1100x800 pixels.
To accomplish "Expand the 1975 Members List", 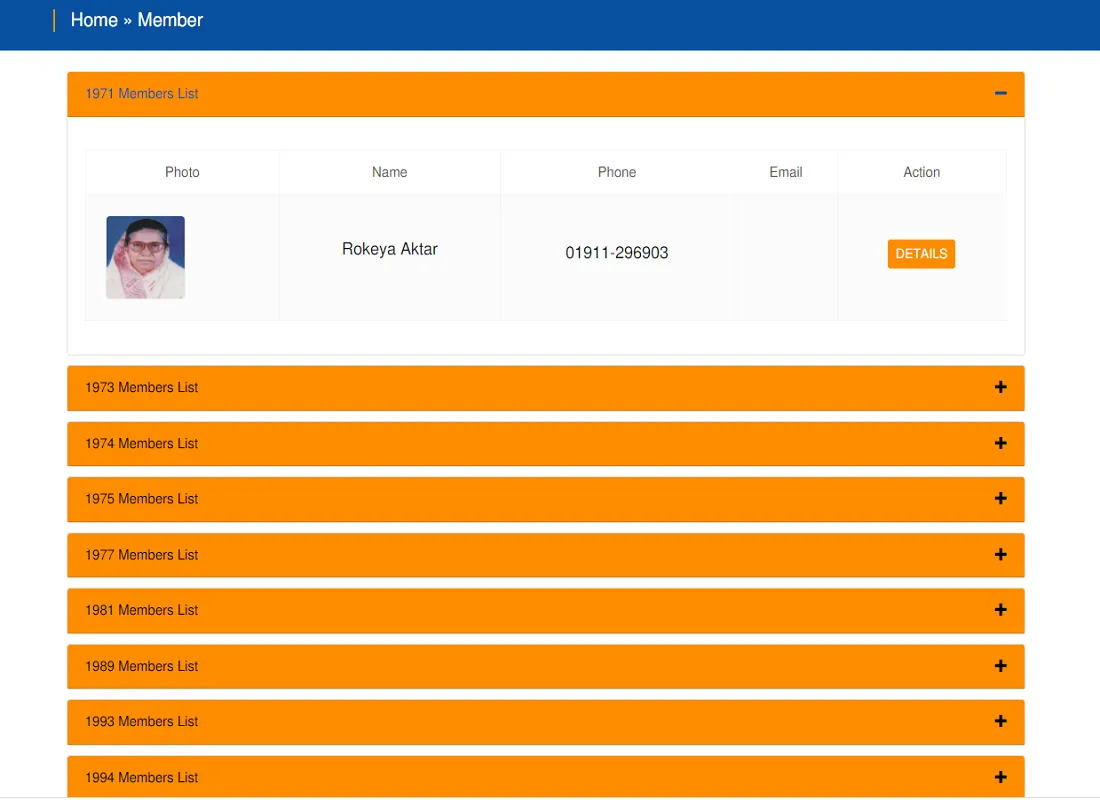I will click(546, 499).
